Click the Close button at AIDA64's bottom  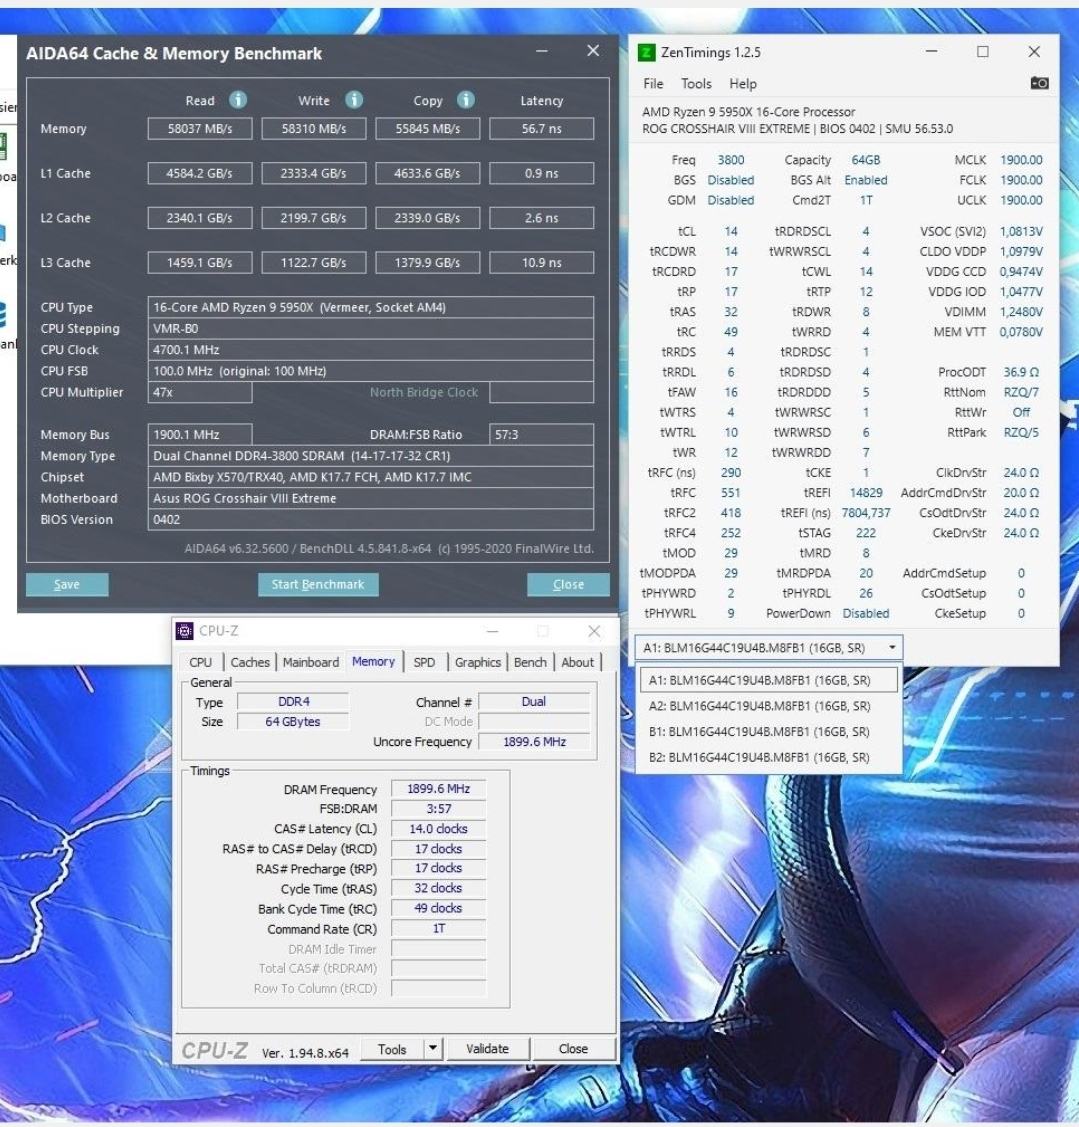click(x=568, y=585)
